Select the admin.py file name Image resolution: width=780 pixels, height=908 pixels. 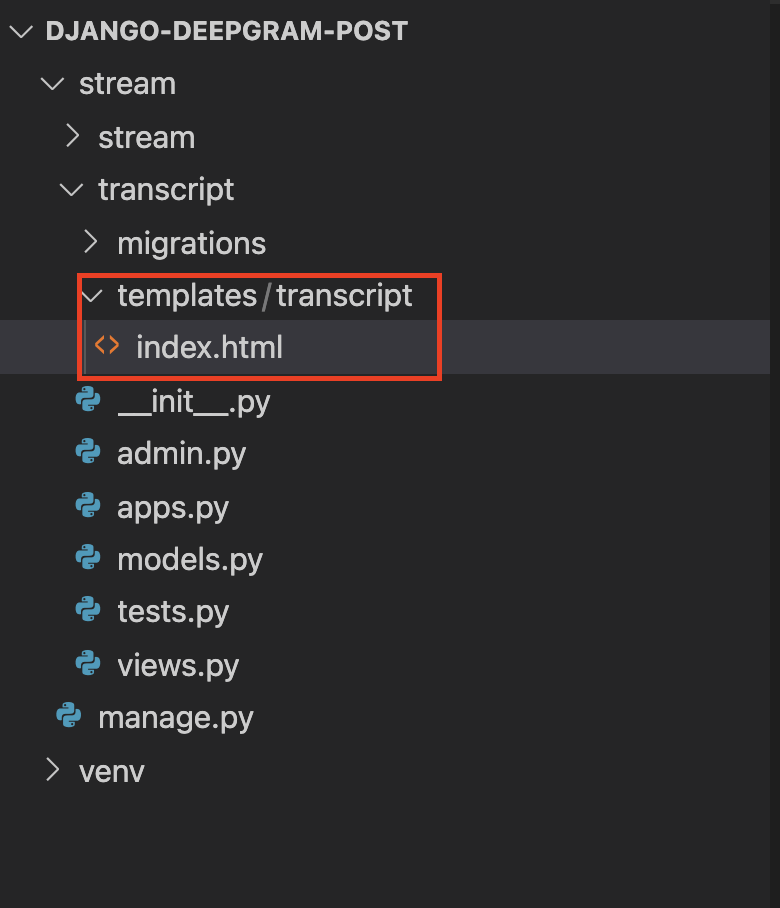point(181,454)
